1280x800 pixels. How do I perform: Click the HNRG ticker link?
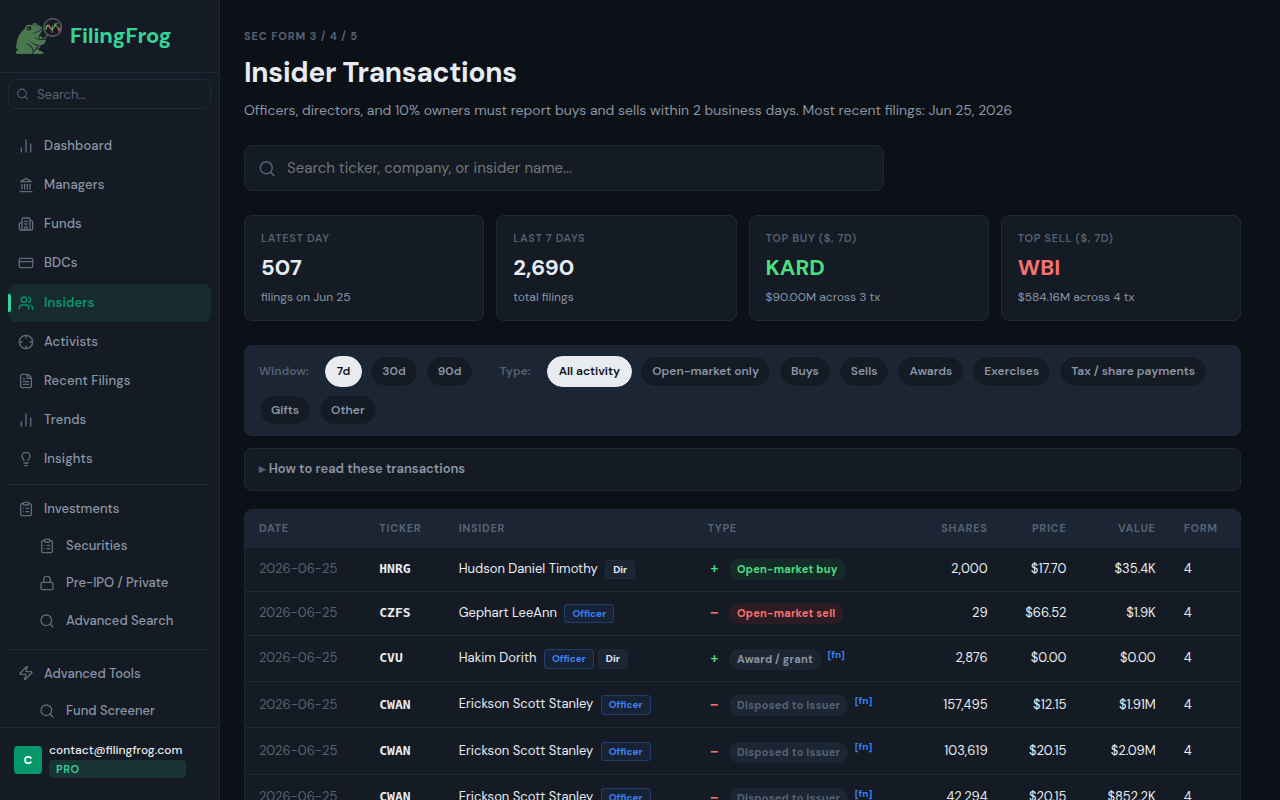[395, 569]
